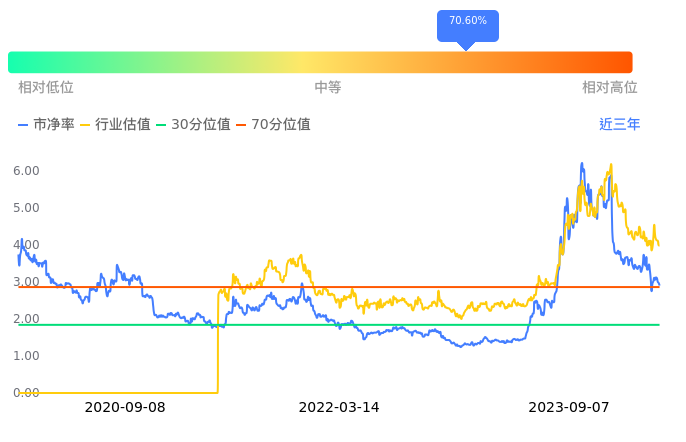Click the orange line marker before 70分位值

pos(241,125)
